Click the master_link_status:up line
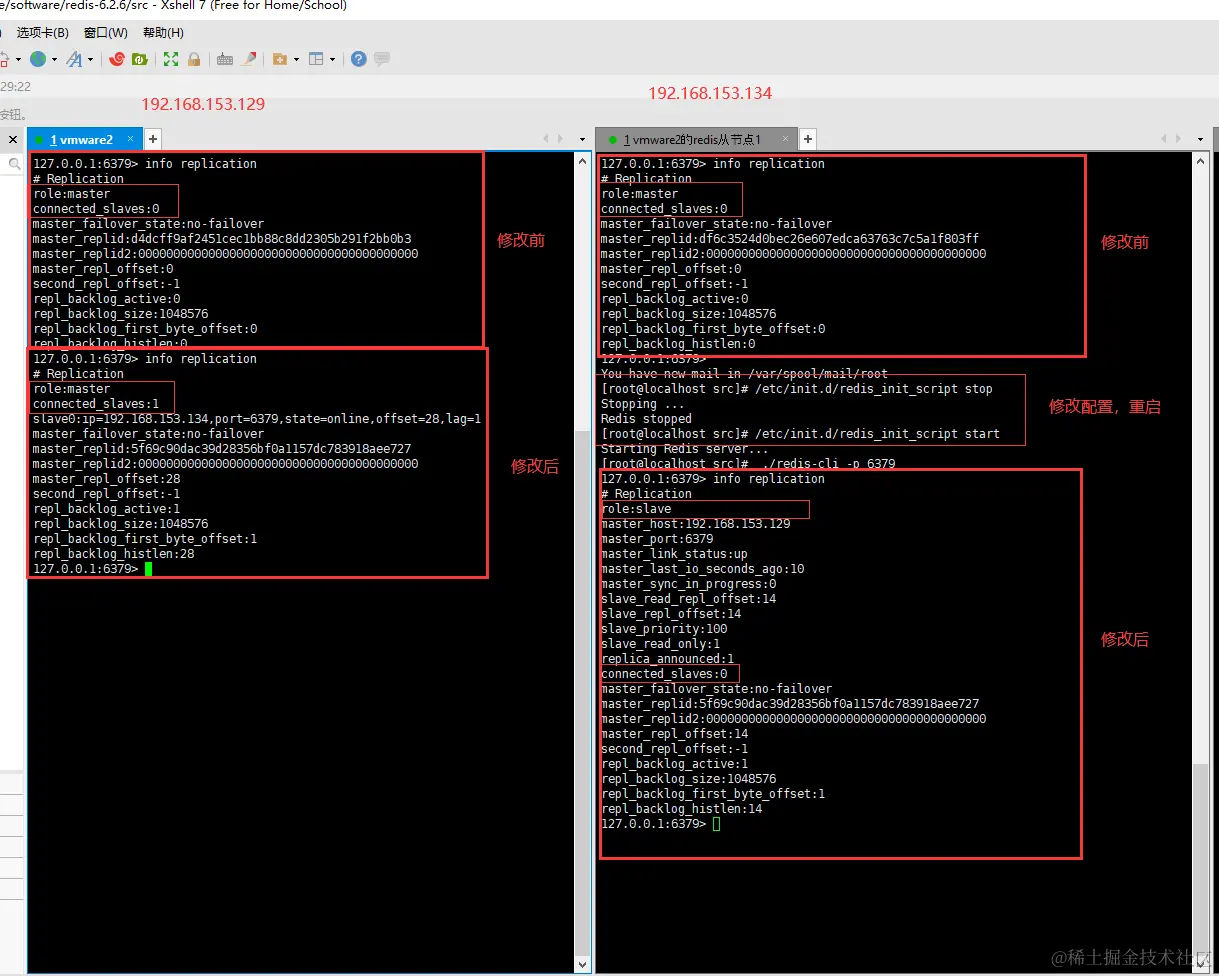The image size is (1219, 976). click(674, 554)
